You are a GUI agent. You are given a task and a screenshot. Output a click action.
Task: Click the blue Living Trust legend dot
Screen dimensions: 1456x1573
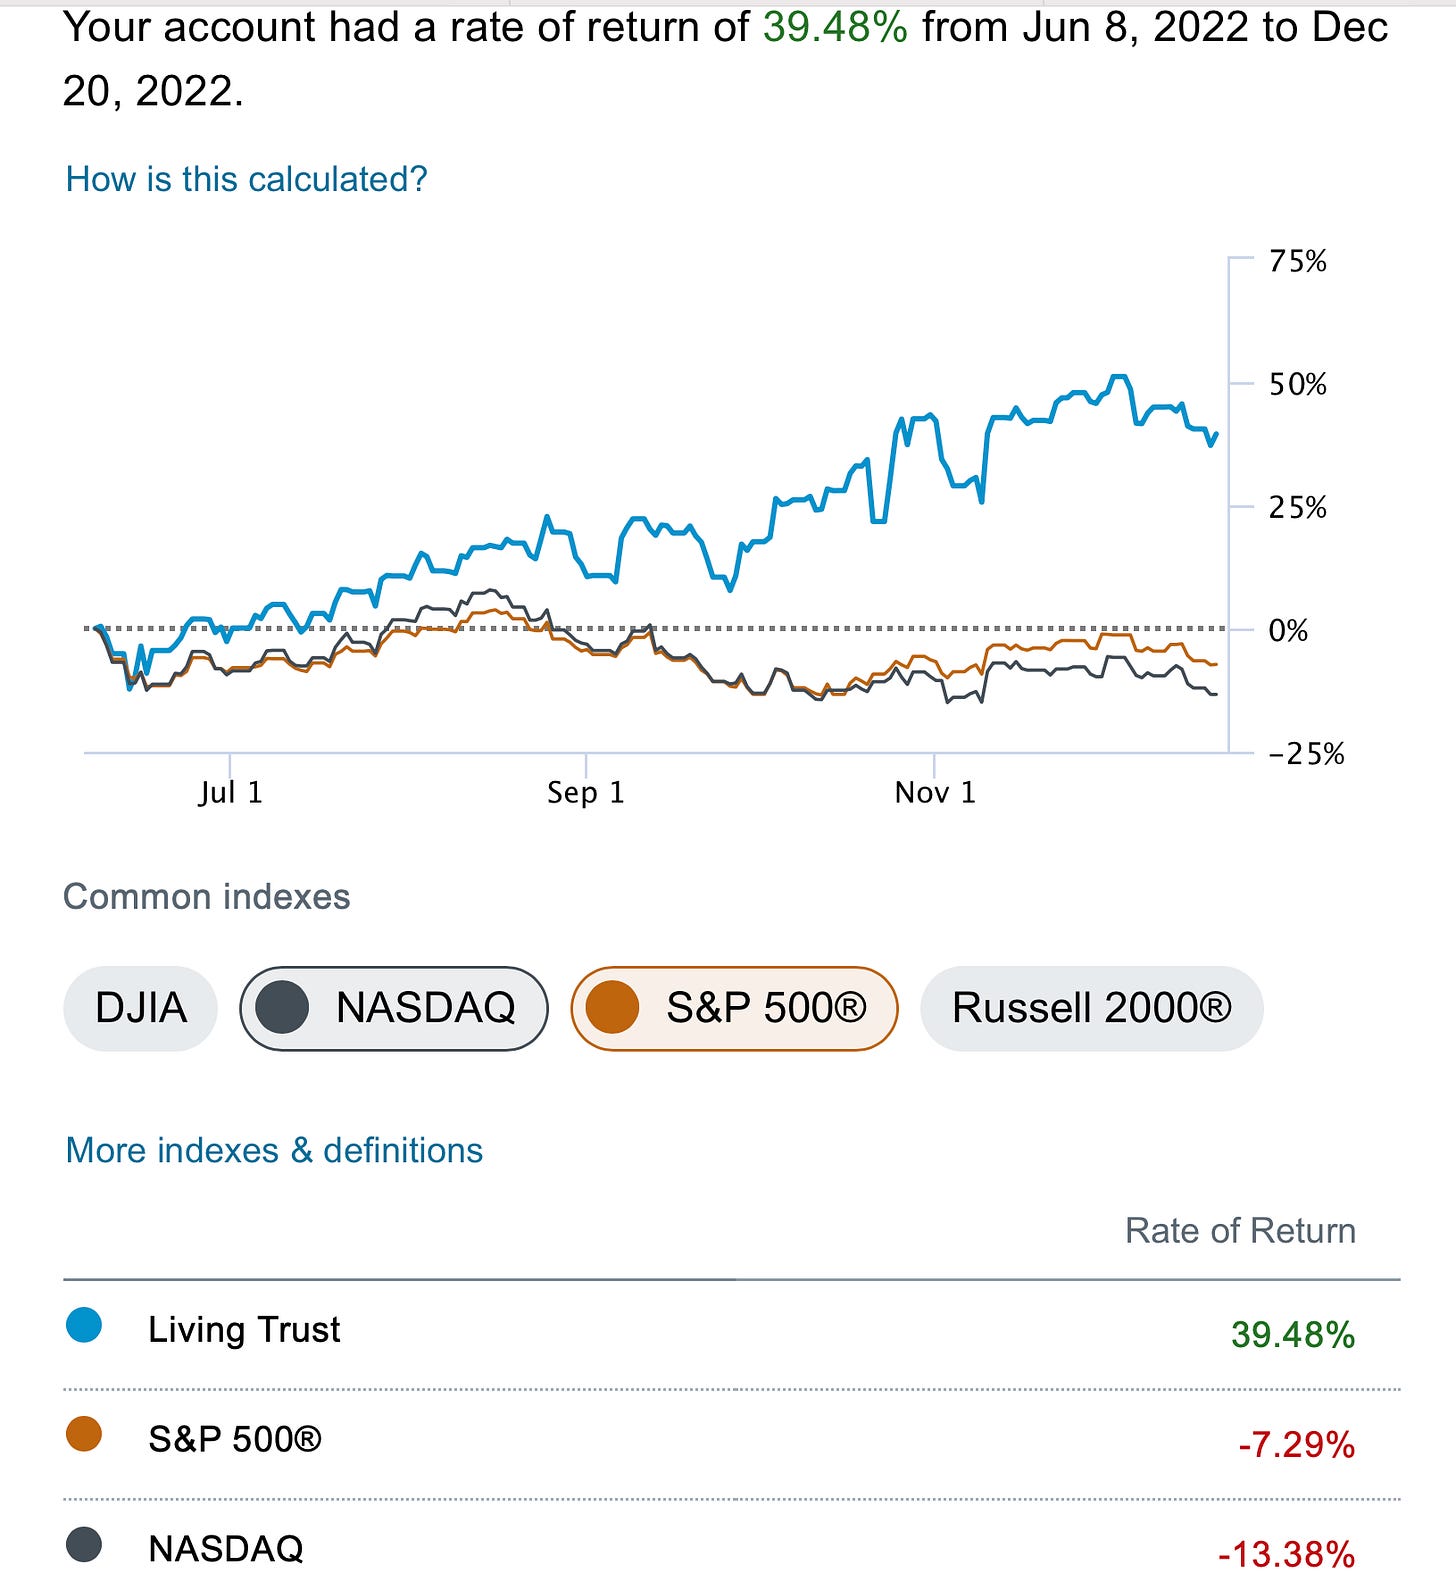pos(84,1326)
